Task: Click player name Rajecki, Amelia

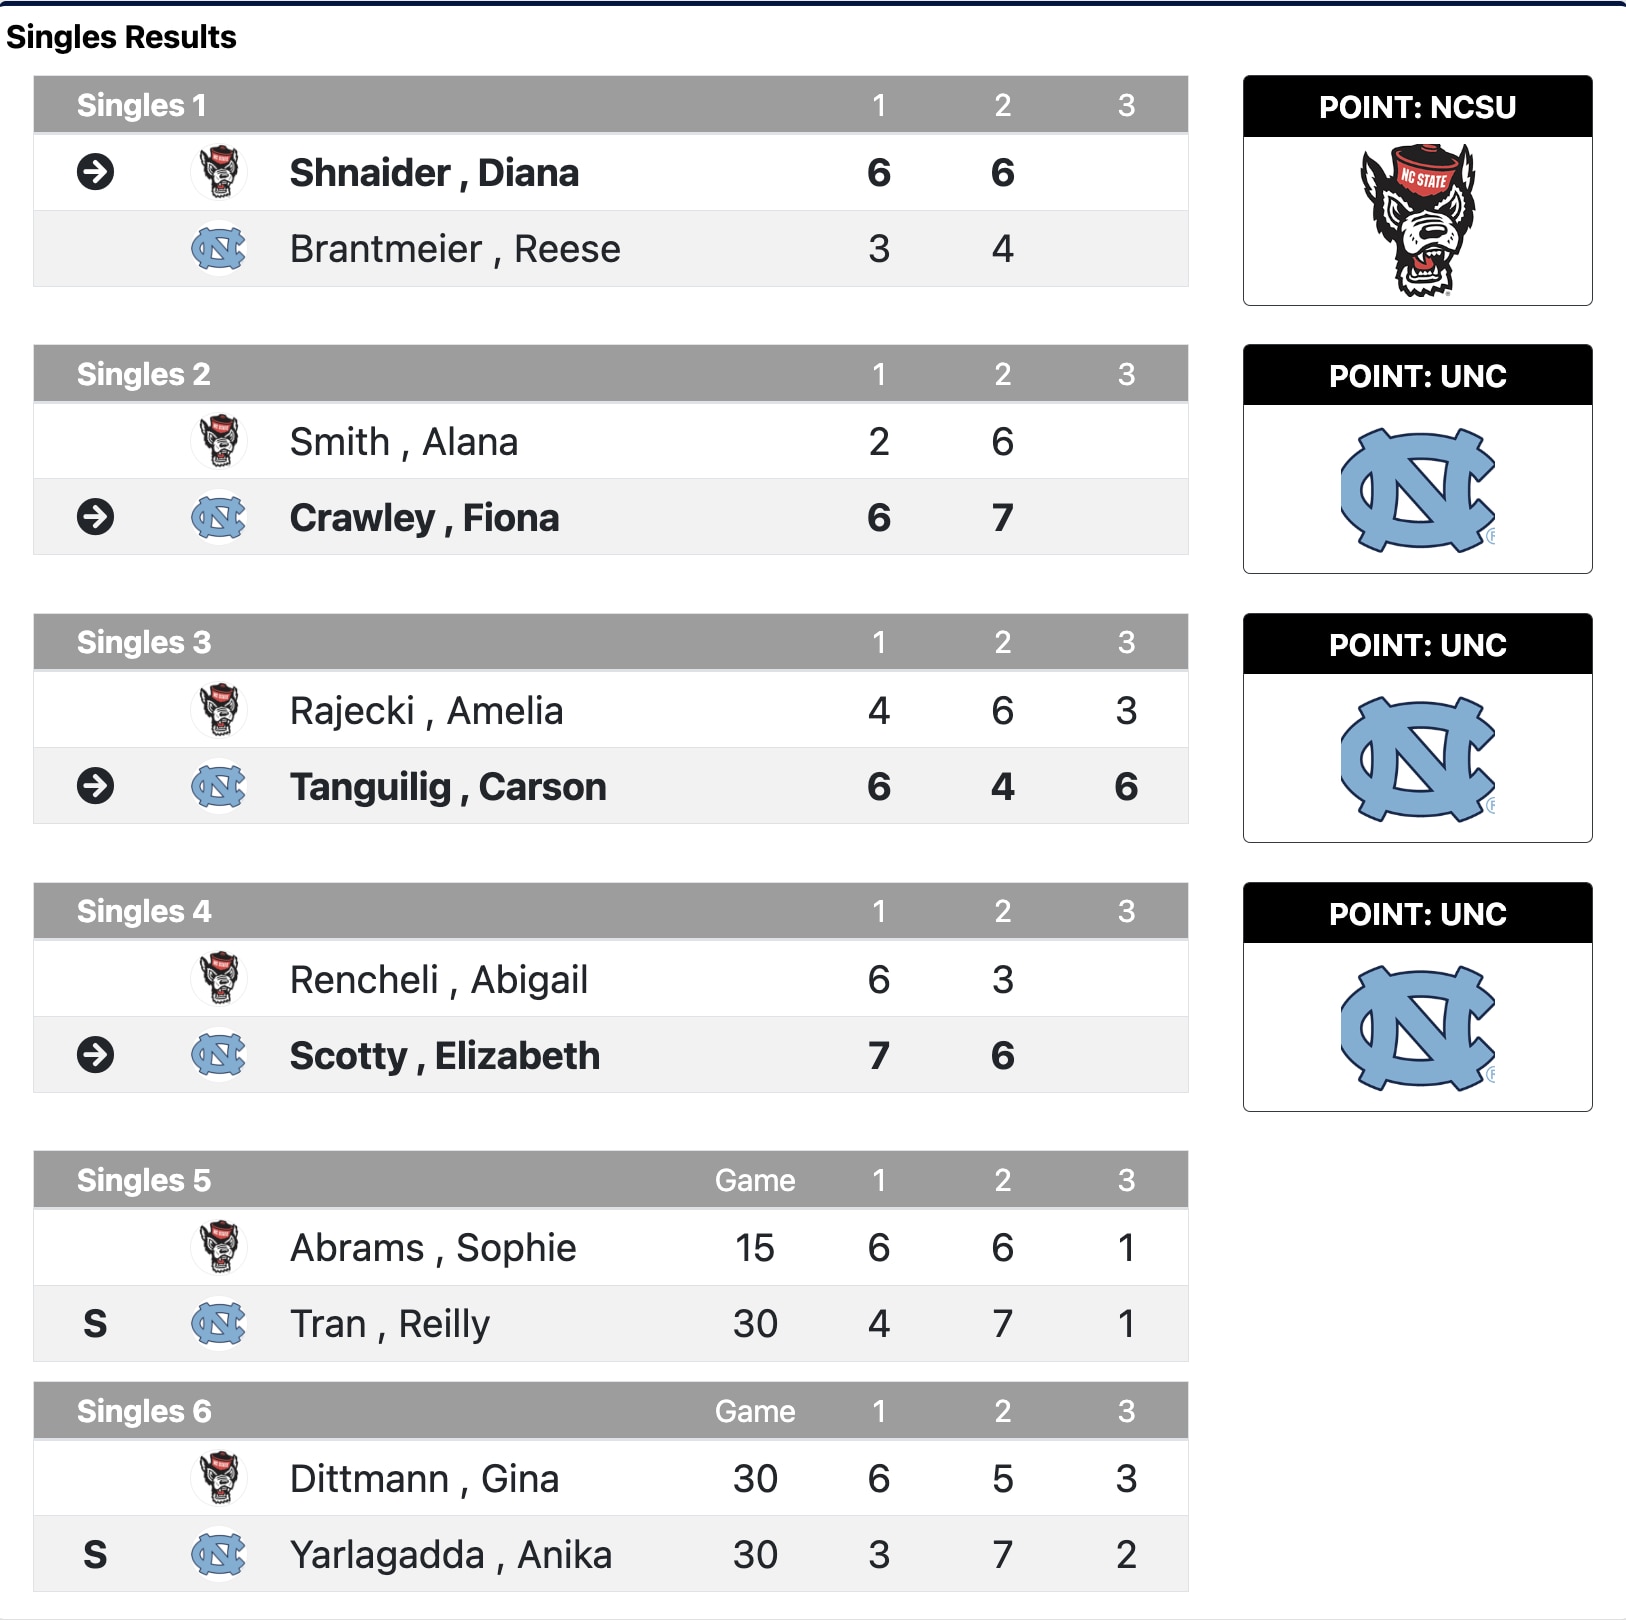Action: point(427,711)
